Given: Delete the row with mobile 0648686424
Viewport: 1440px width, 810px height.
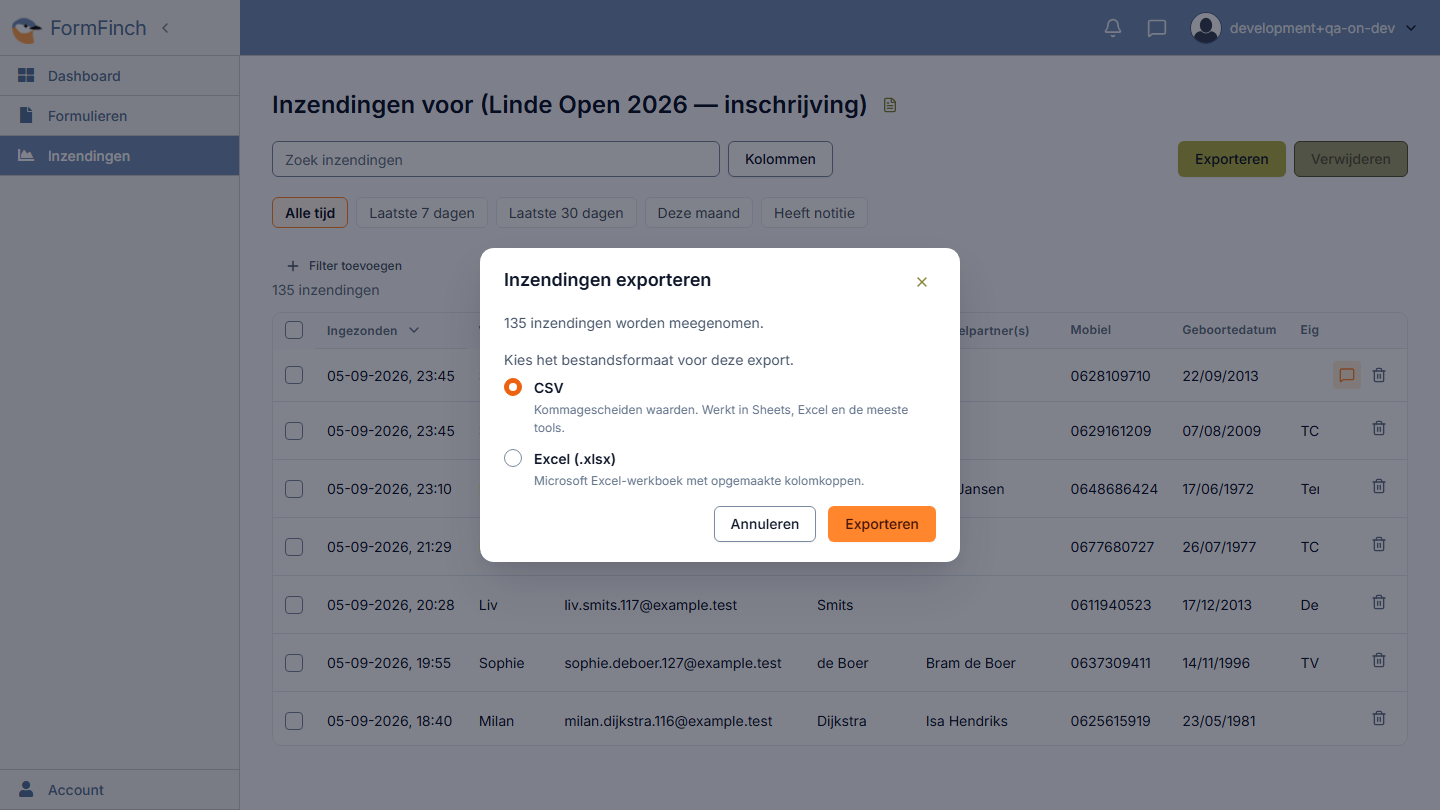Looking at the screenshot, I should click(1379, 487).
